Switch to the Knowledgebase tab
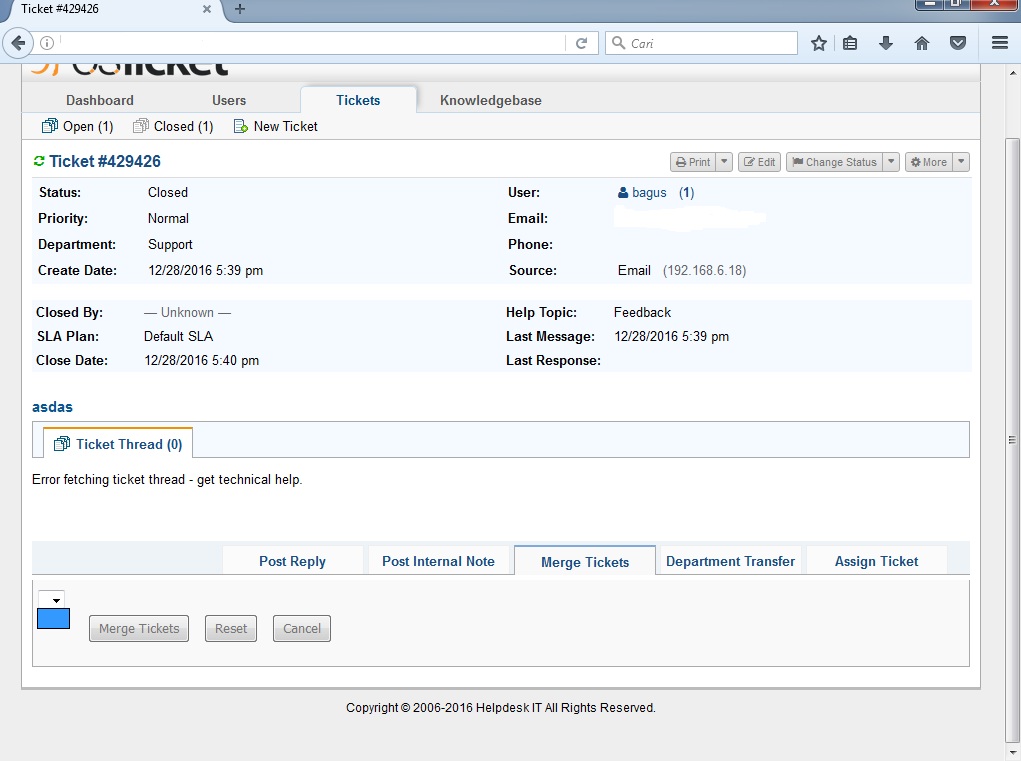 point(490,100)
